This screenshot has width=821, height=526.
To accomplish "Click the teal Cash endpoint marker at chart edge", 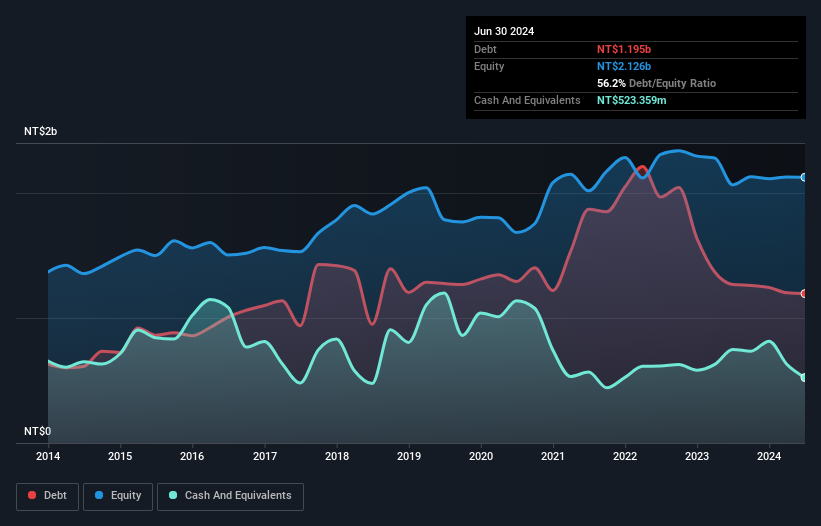I will [x=804, y=377].
